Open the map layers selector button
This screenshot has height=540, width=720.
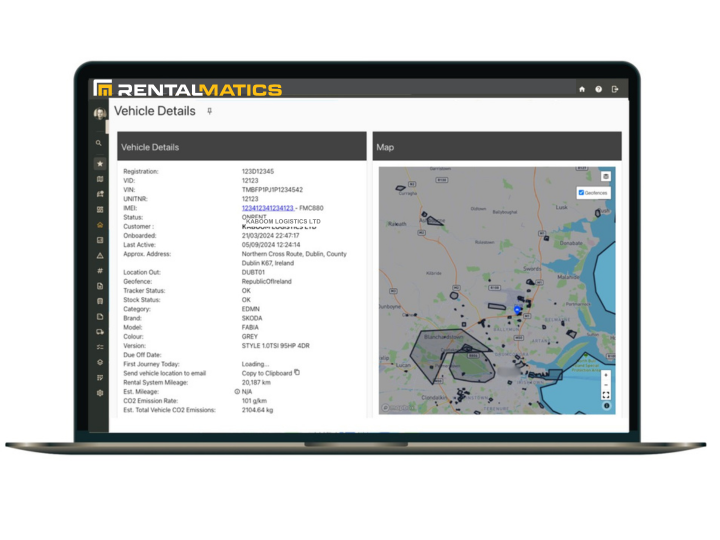(x=605, y=177)
